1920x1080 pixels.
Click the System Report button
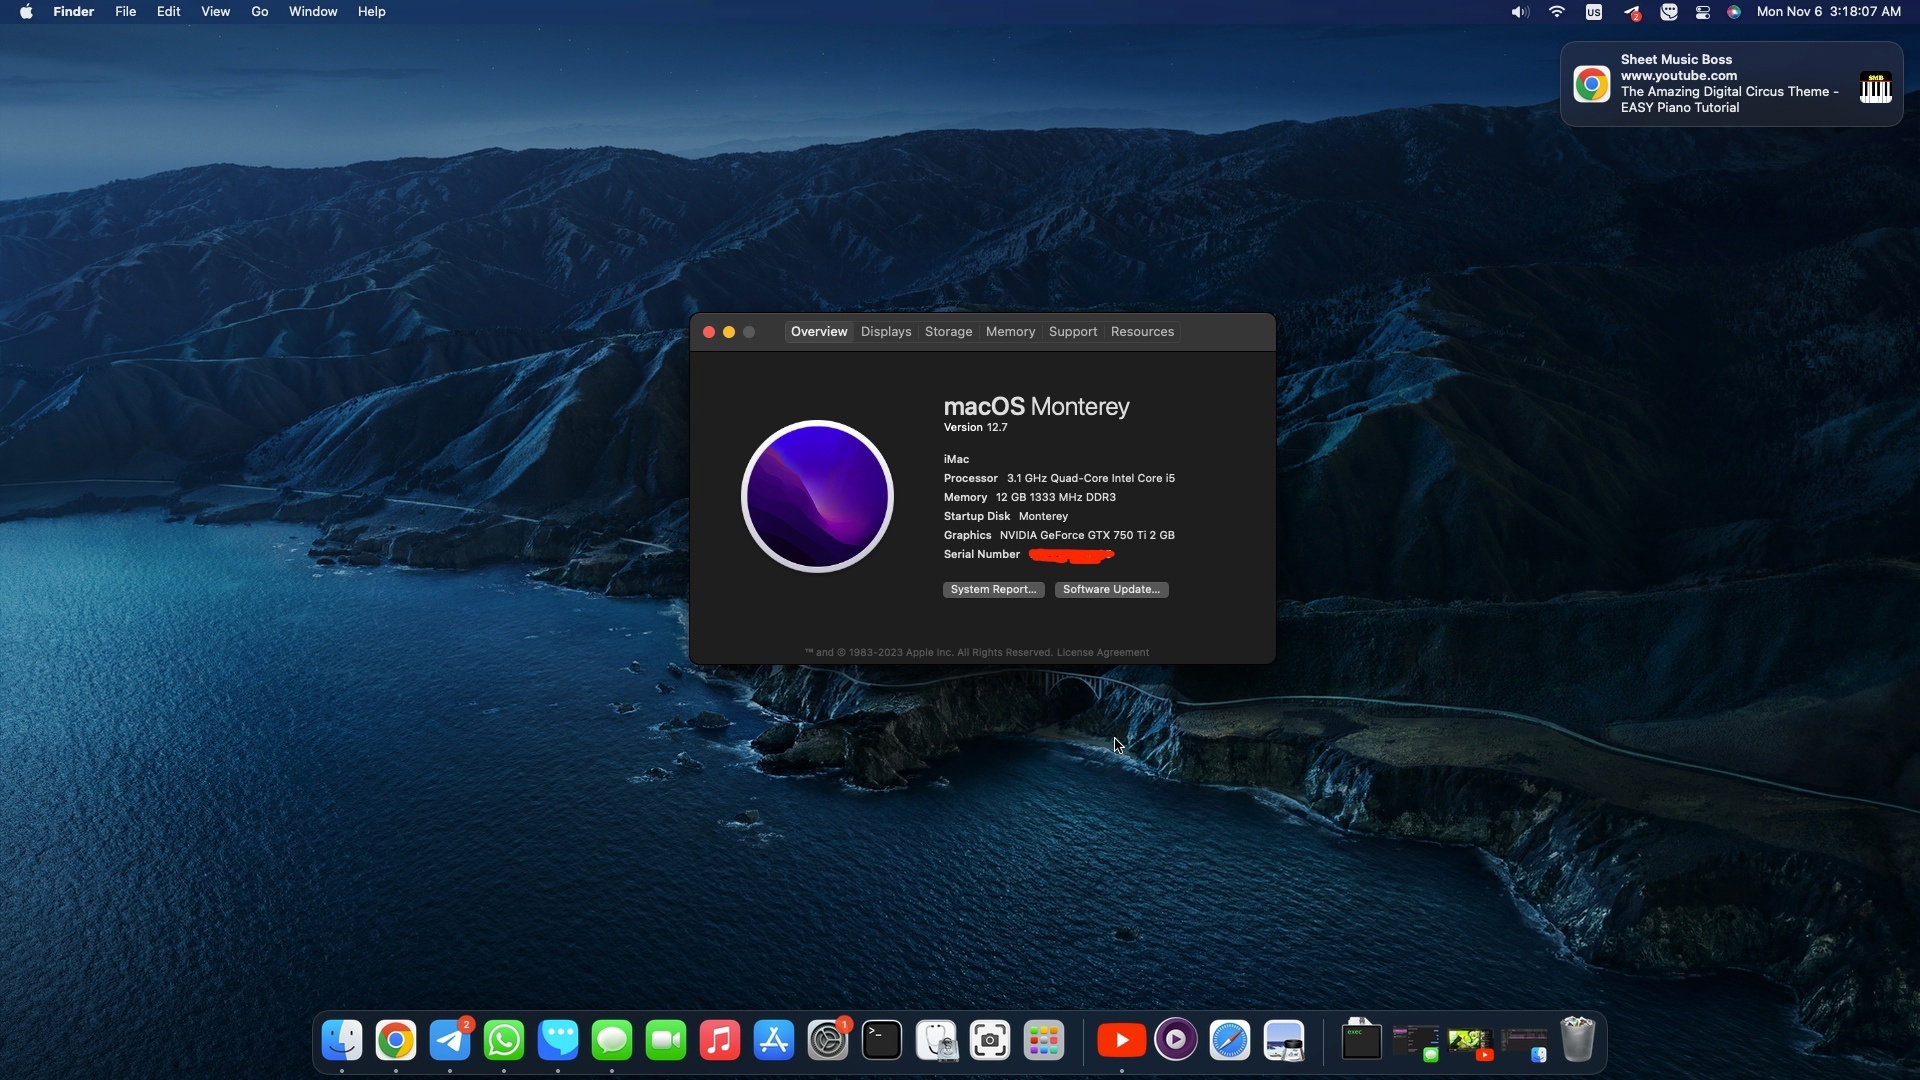coord(993,590)
